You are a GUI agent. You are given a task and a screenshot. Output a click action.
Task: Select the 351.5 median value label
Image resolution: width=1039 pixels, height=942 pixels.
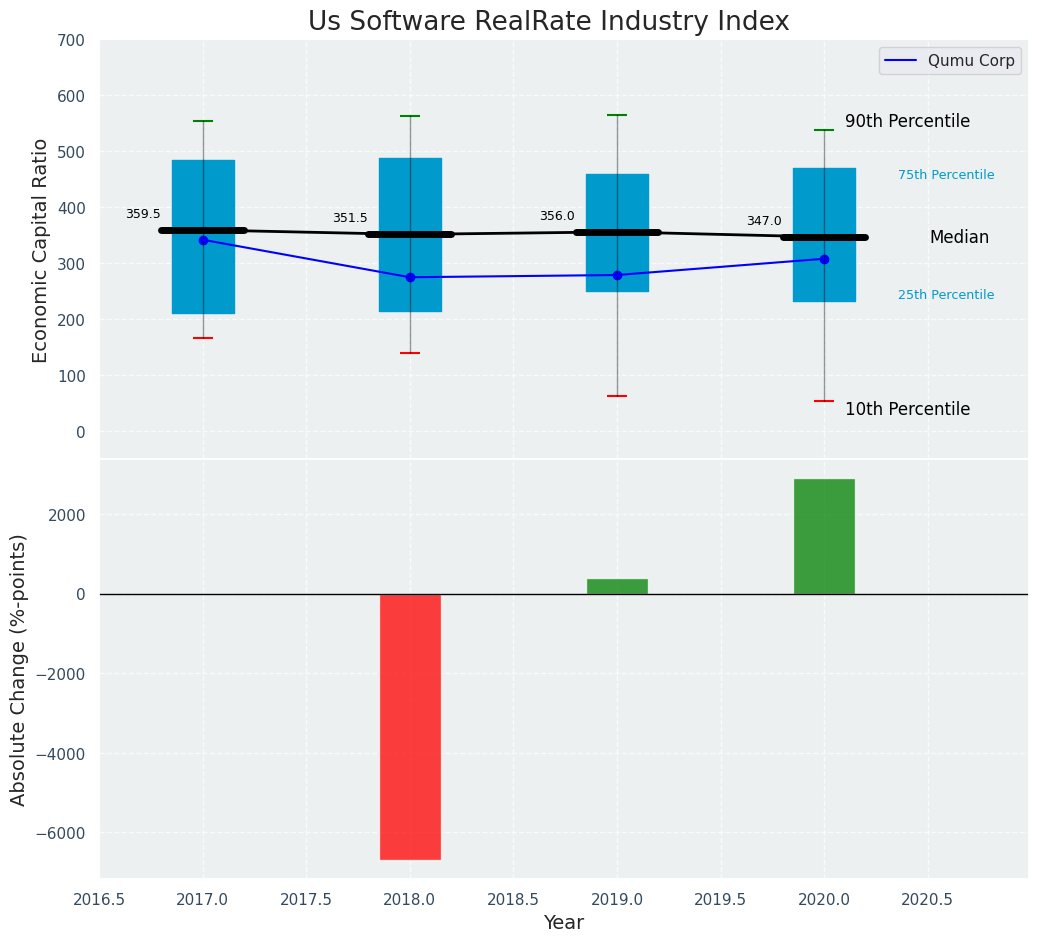click(x=350, y=219)
